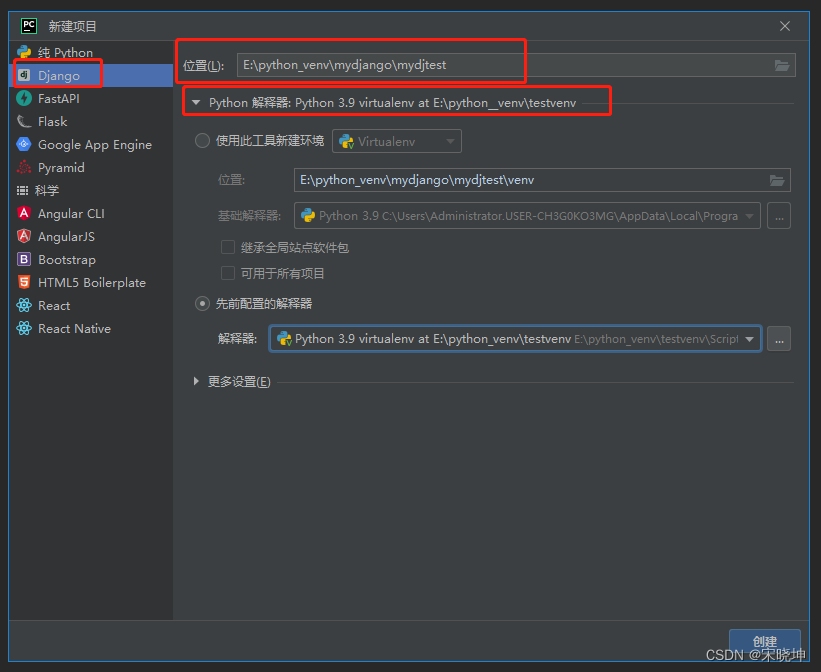Select the 使用此工具新建环境 radio button
The height and width of the screenshot is (672, 821).
tap(203, 141)
